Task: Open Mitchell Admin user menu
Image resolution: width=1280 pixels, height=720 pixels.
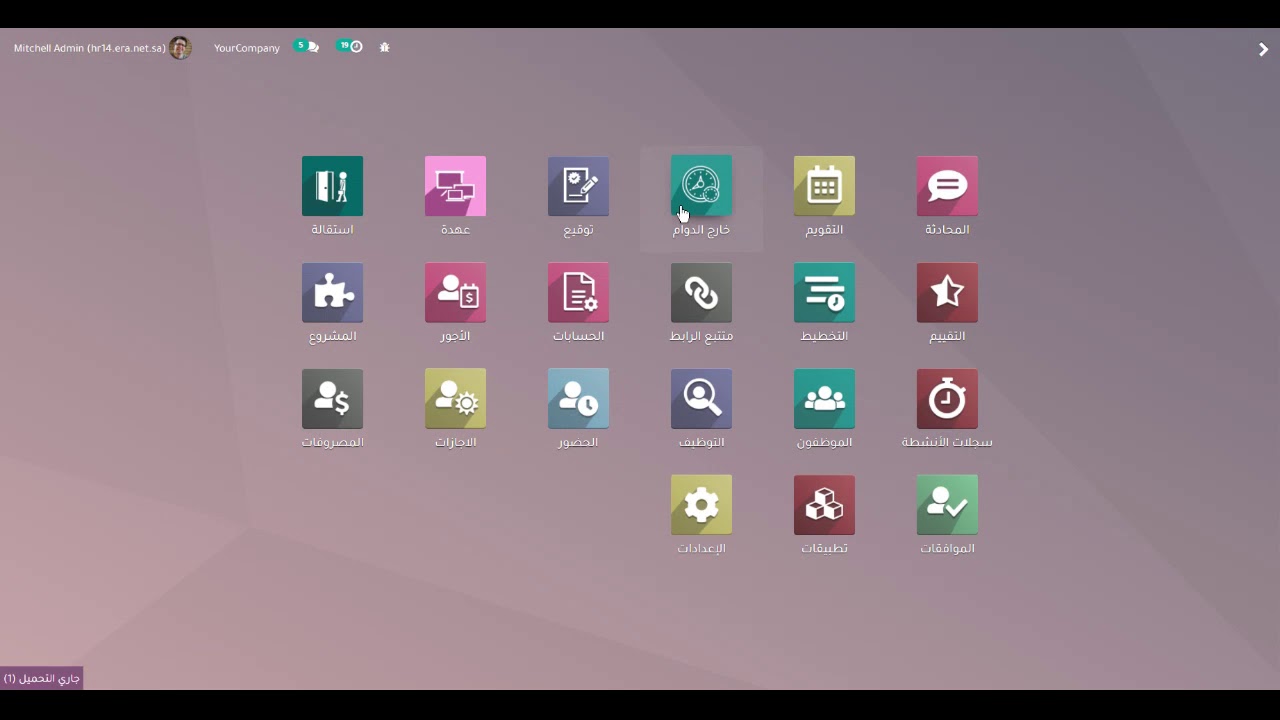Action: pos(102,48)
